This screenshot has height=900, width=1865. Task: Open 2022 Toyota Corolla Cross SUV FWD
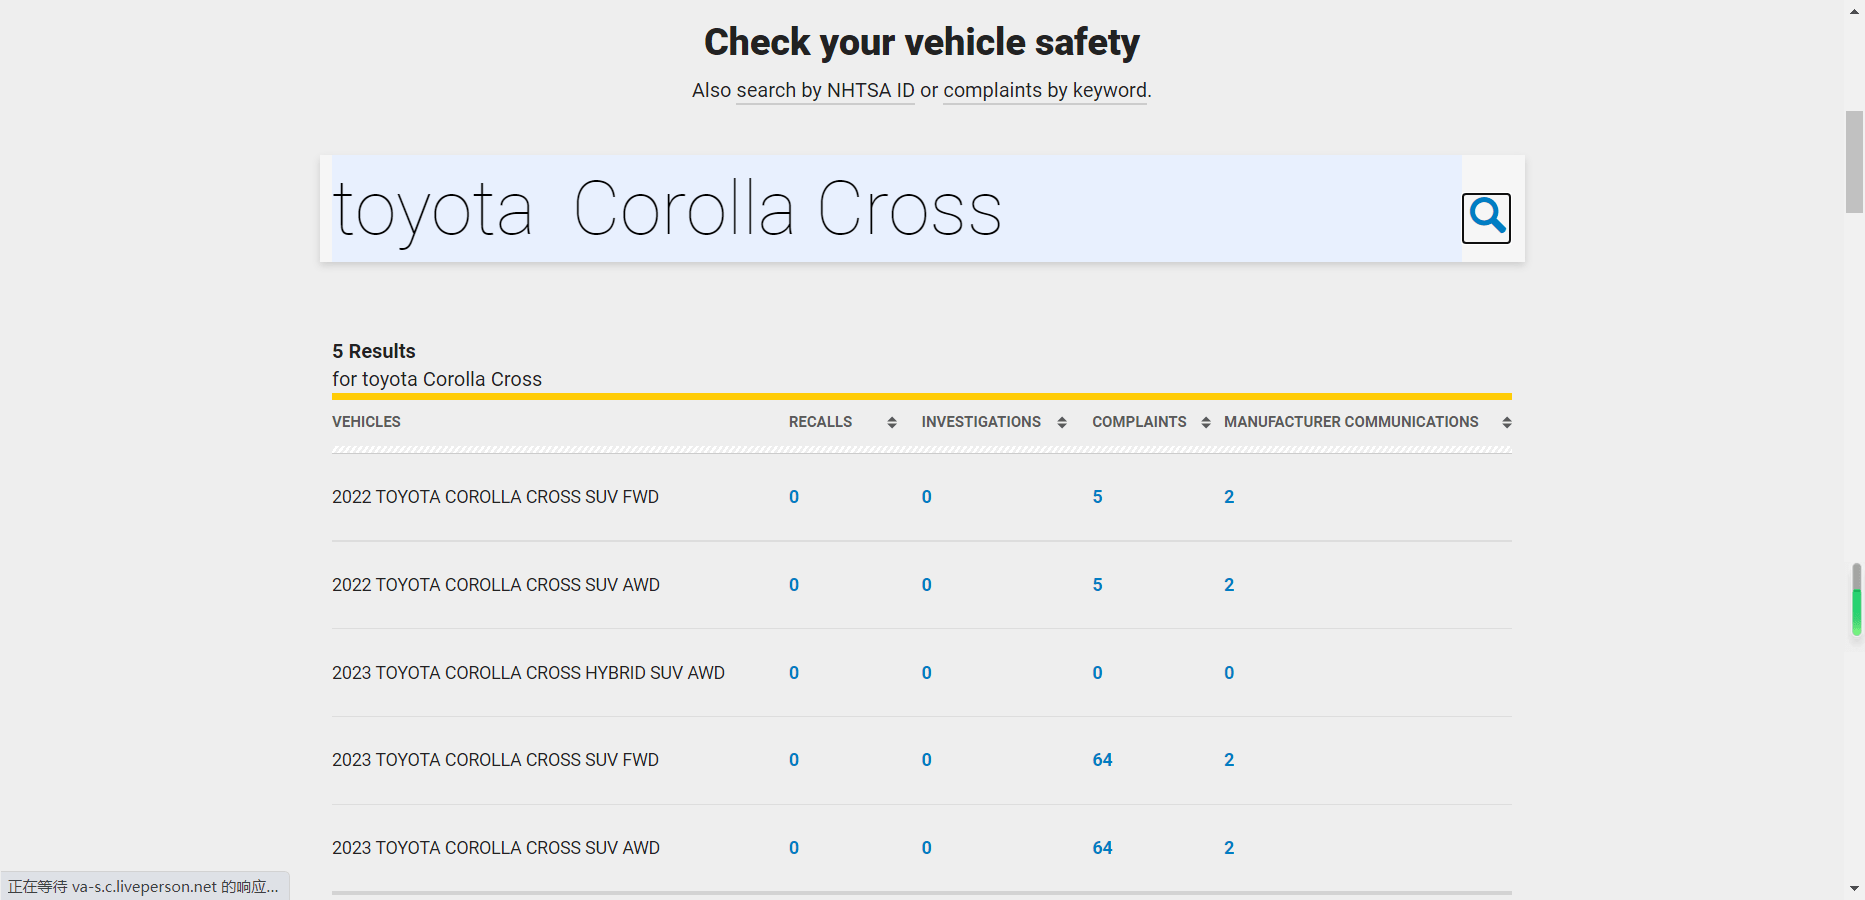(495, 497)
